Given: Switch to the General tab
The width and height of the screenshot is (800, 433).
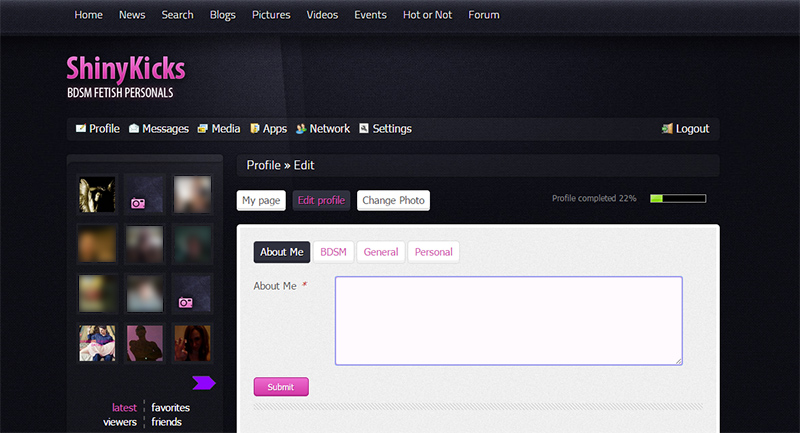Looking at the screenshot, I should (381, 252).
